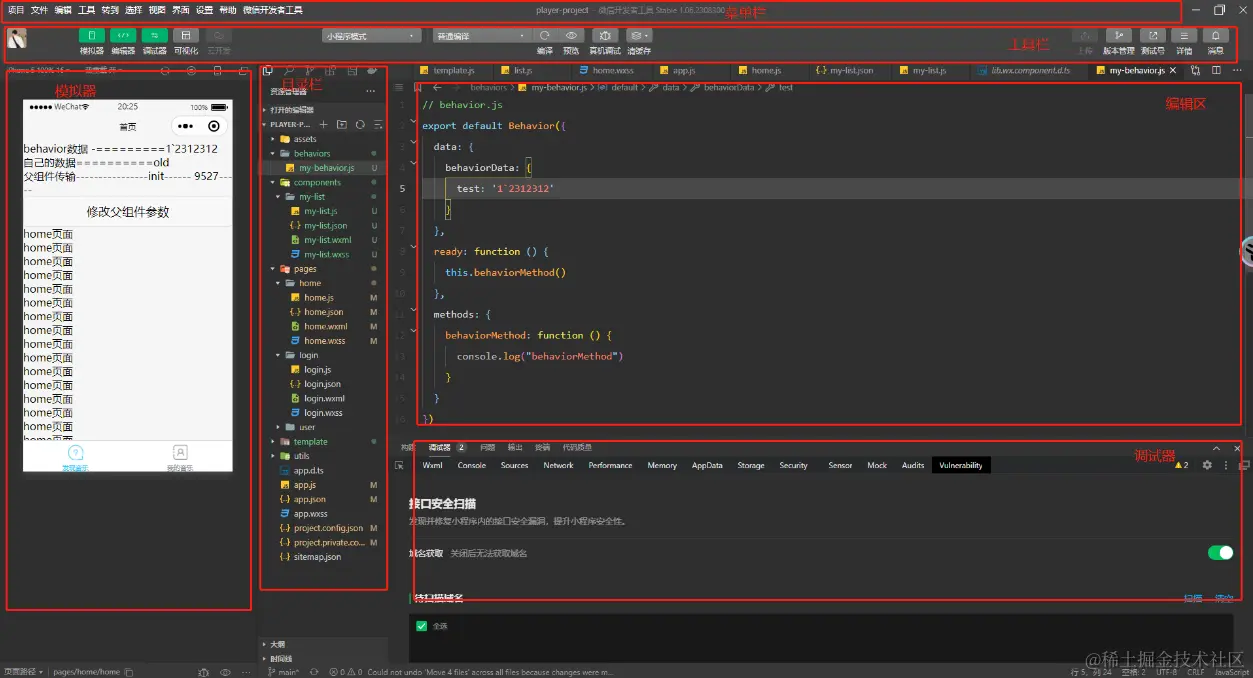Open the 设置 menu
This screenshot has width=1253, height=678.
pyautogui.click(x=204, y=10)
